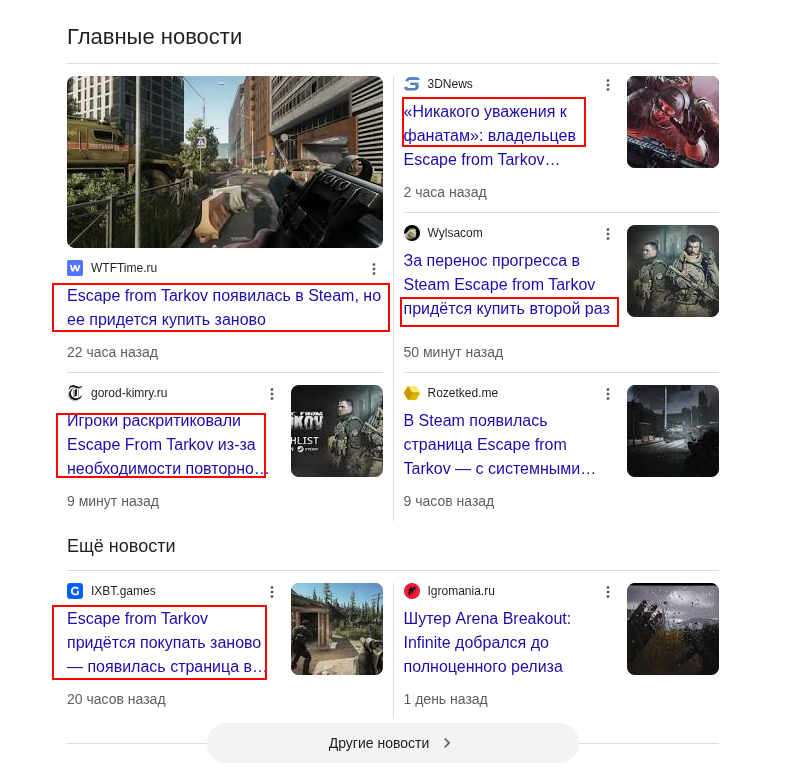The image size is (790, 776).
Task: Open options menu for 3DNews article
Action: 608,85
